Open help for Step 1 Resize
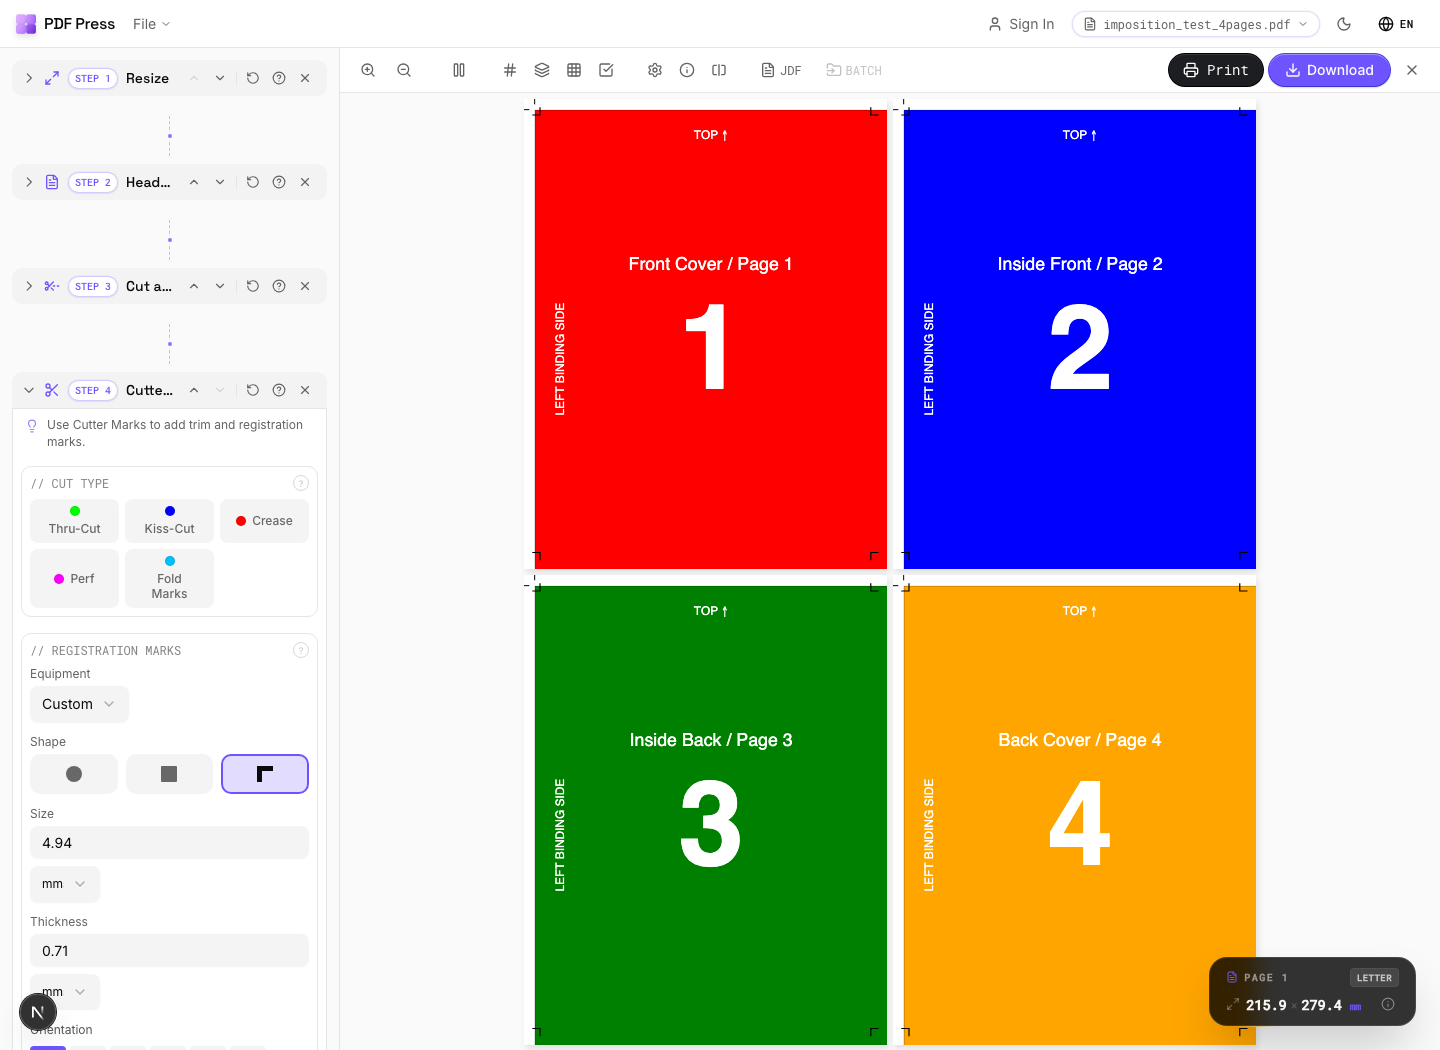Image resolution: width=1440 pixels, height=1050 pixels. tap(279, 78)
